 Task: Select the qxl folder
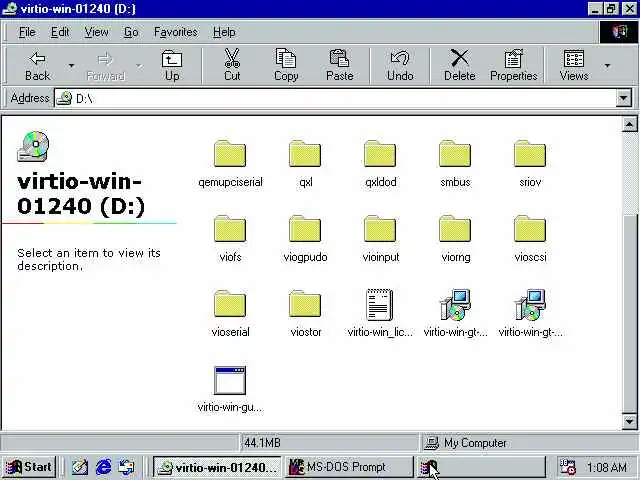[x=305, y=164]
